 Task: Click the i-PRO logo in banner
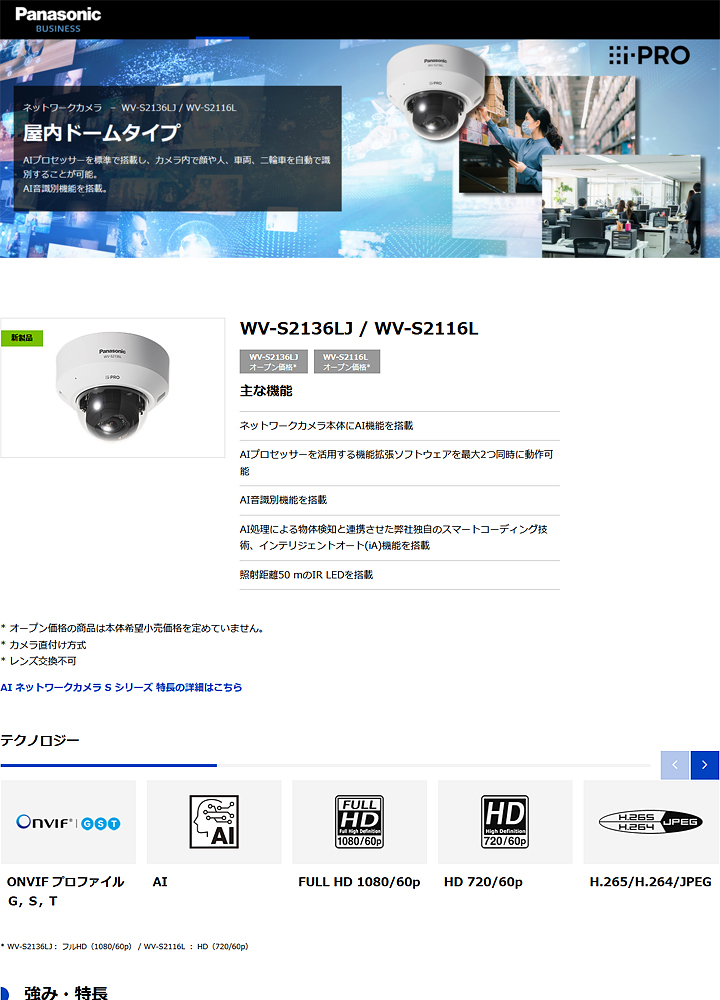(649, 55)
